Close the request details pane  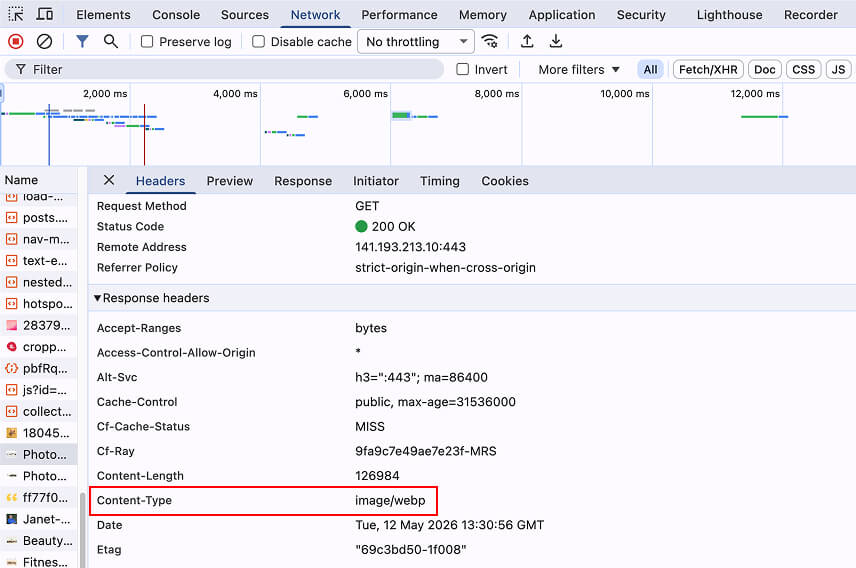tap(109, 180)
